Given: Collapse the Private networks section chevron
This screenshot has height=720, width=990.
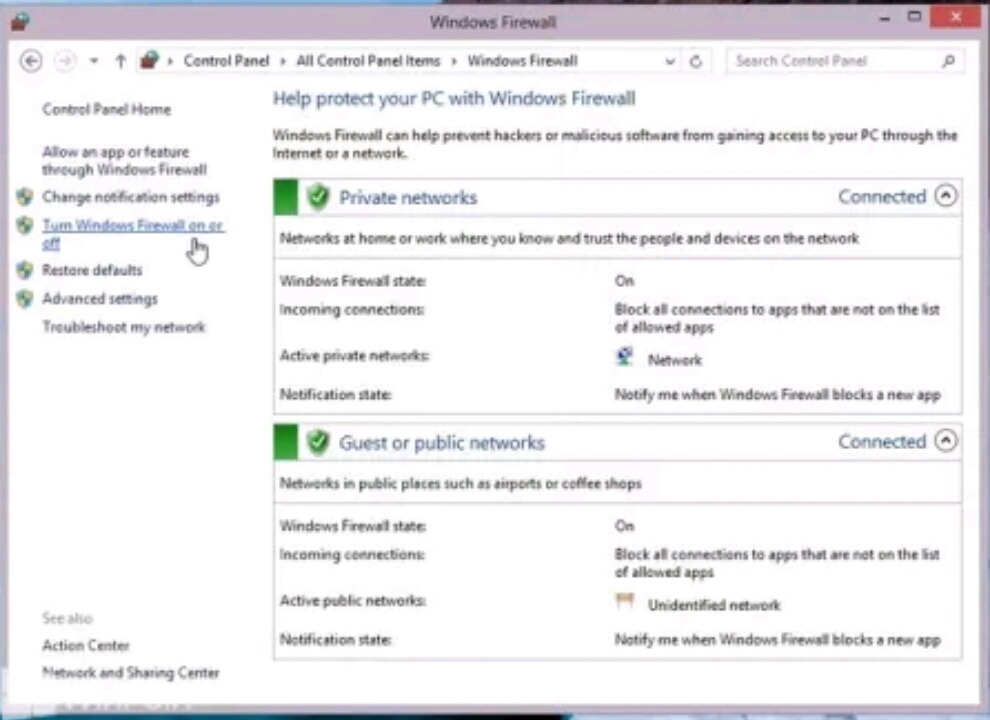Looking at the screenshot, I should 945,196.
